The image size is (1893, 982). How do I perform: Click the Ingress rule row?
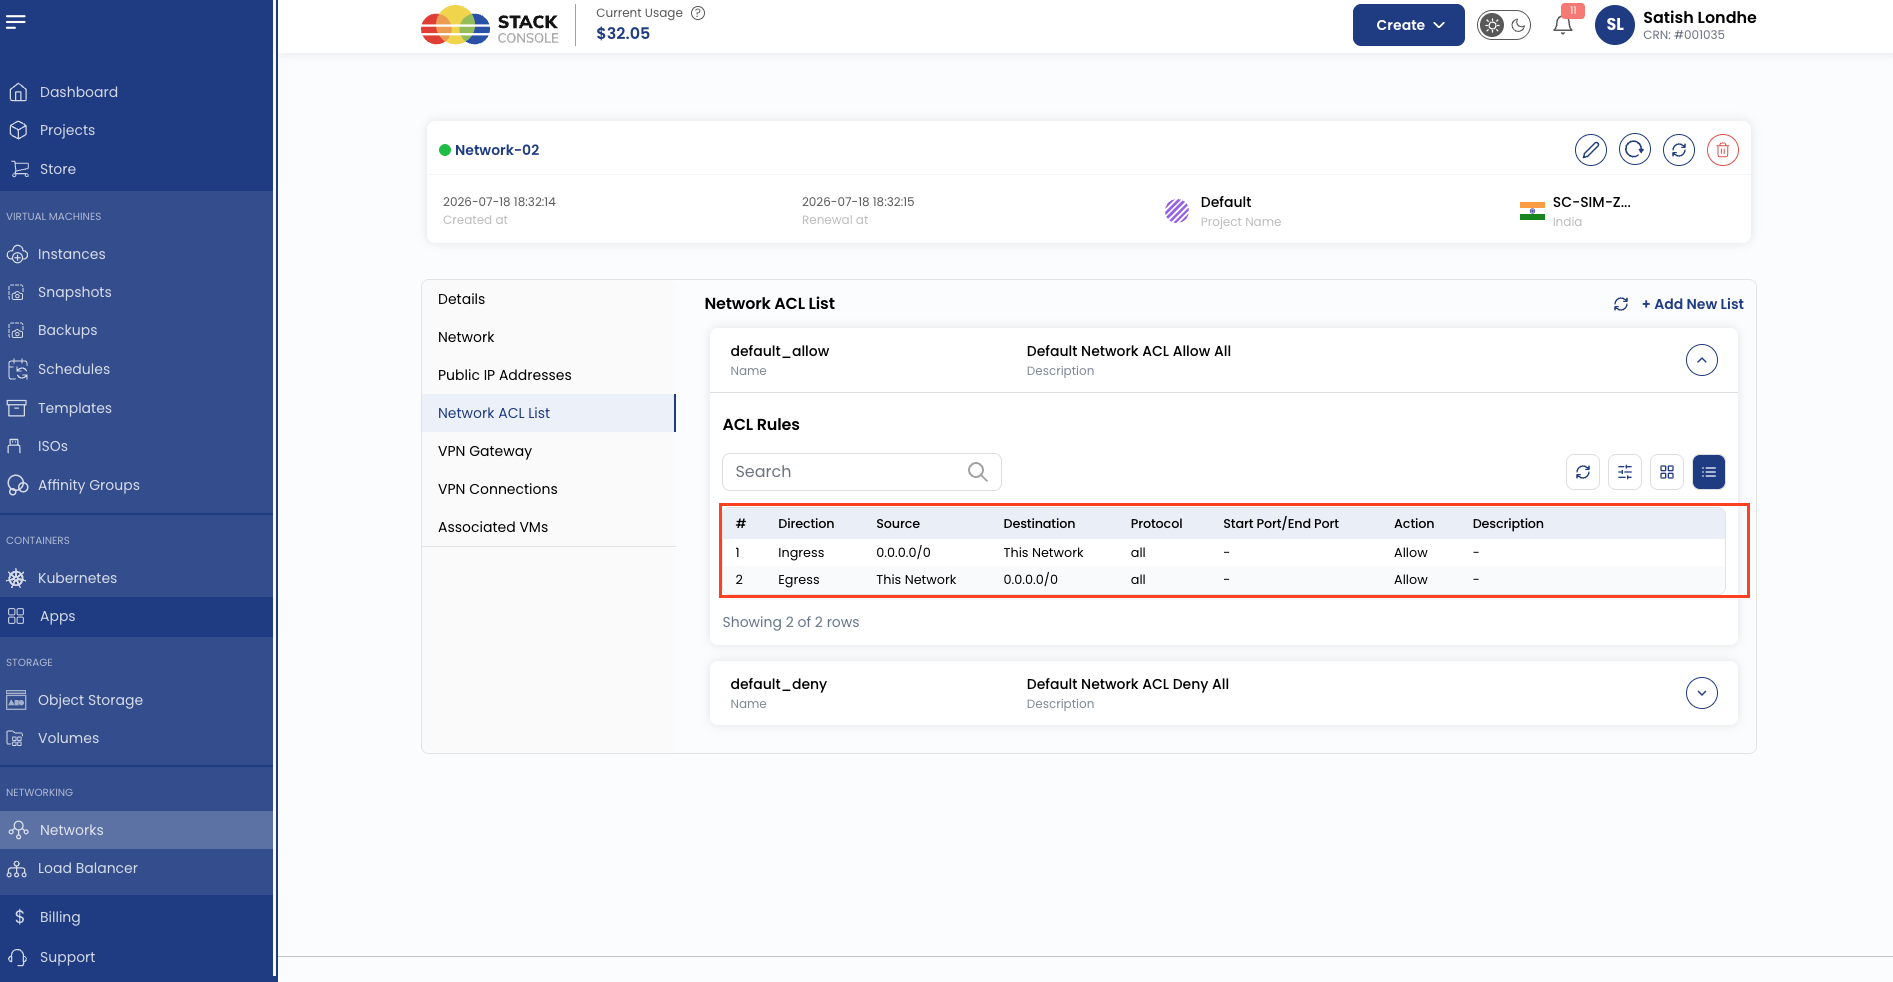pos(1224,553)
